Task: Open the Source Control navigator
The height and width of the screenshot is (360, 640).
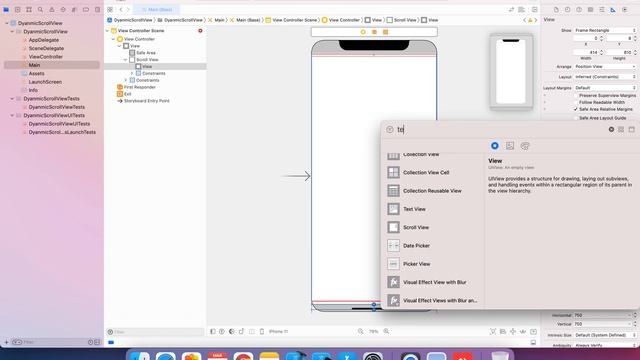Action: point(18,9)
